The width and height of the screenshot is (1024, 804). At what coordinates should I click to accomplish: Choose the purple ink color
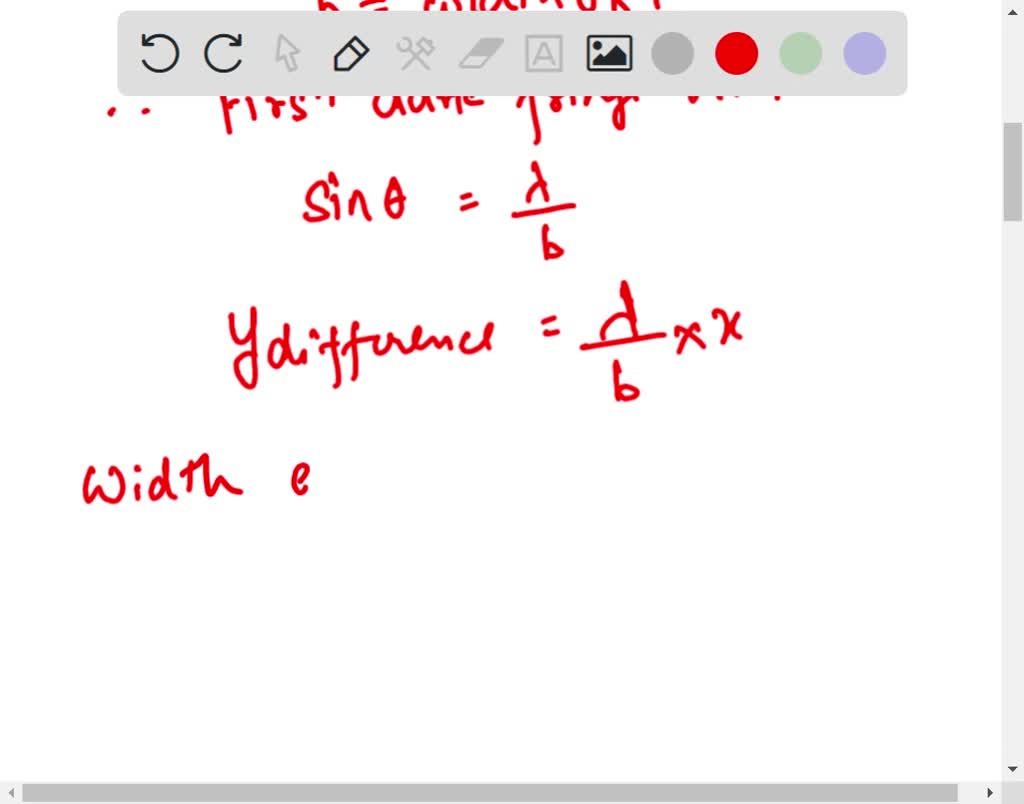pos(862,54)
